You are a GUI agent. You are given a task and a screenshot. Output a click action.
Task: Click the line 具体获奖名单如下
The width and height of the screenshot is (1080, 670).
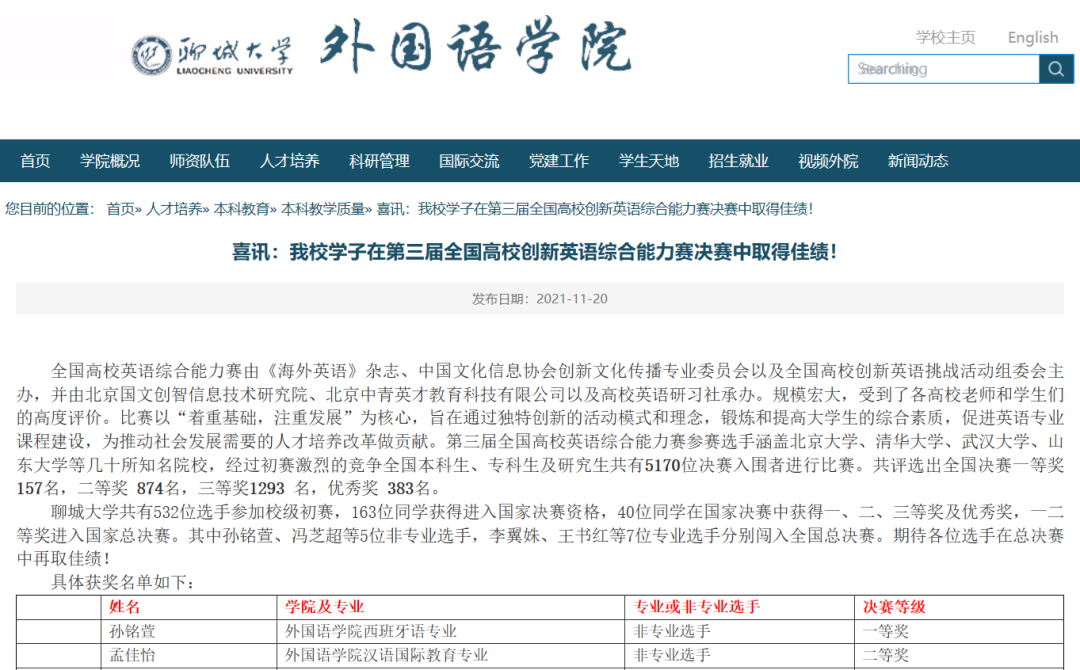click(123, 583)
